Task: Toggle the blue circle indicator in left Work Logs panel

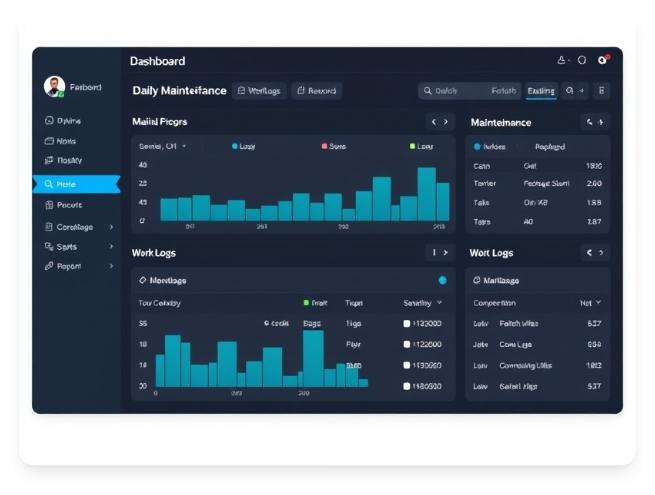Action: (442, 280)
